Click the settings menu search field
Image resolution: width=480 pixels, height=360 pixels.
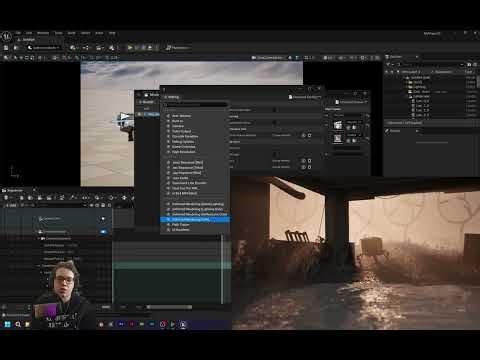tap(195, 105)
